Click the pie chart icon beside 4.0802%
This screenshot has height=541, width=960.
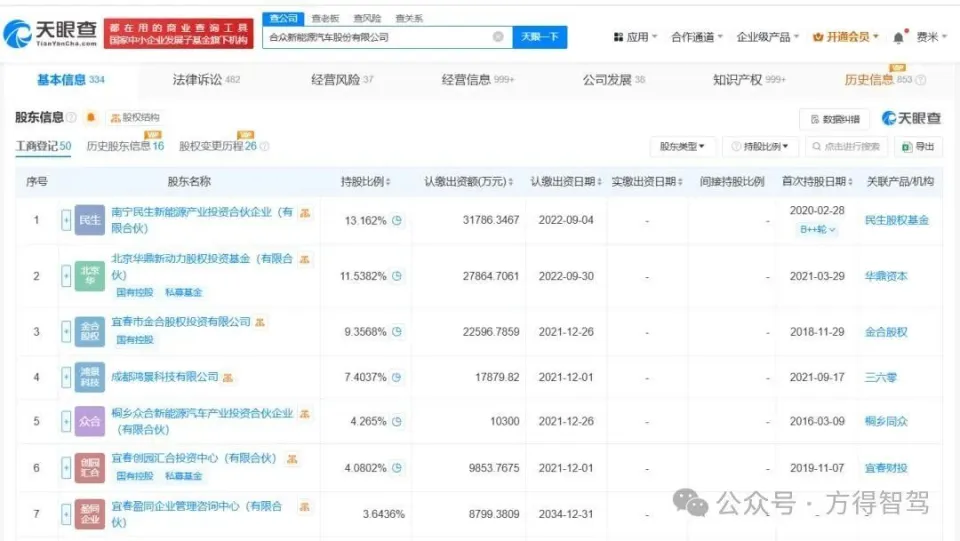pos(397,468)
